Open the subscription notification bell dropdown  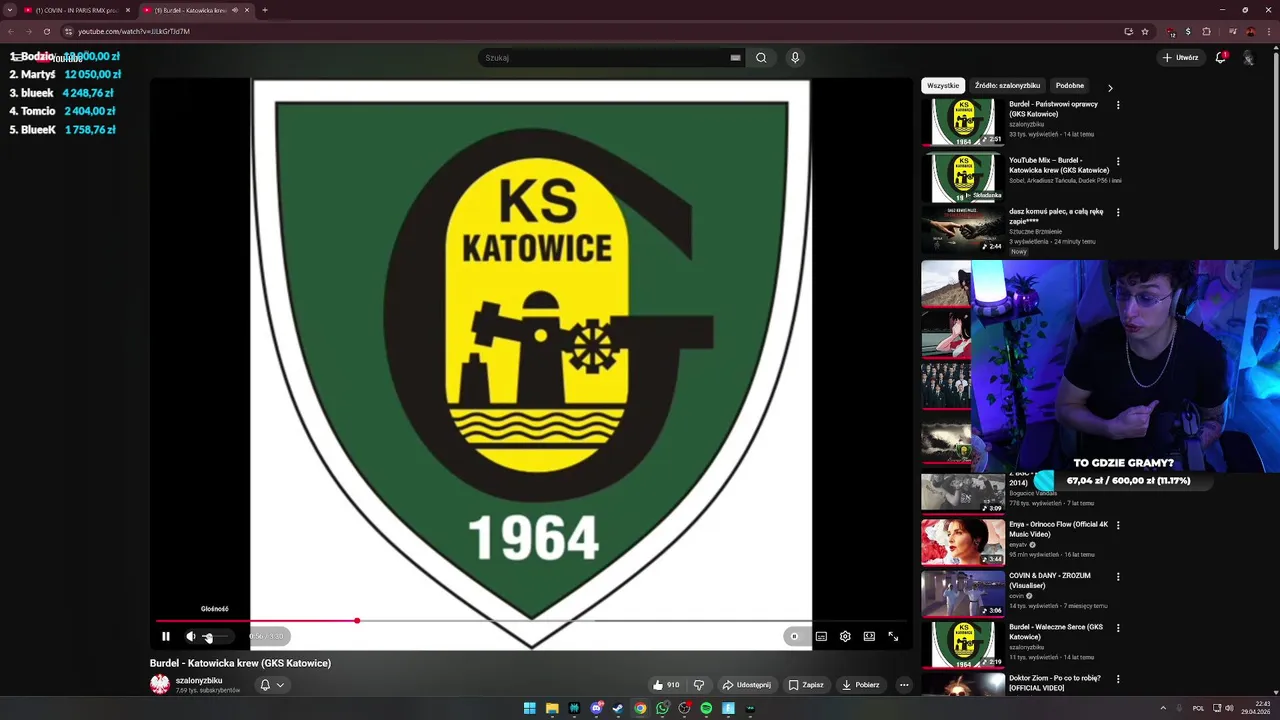(x=272, y=685)
